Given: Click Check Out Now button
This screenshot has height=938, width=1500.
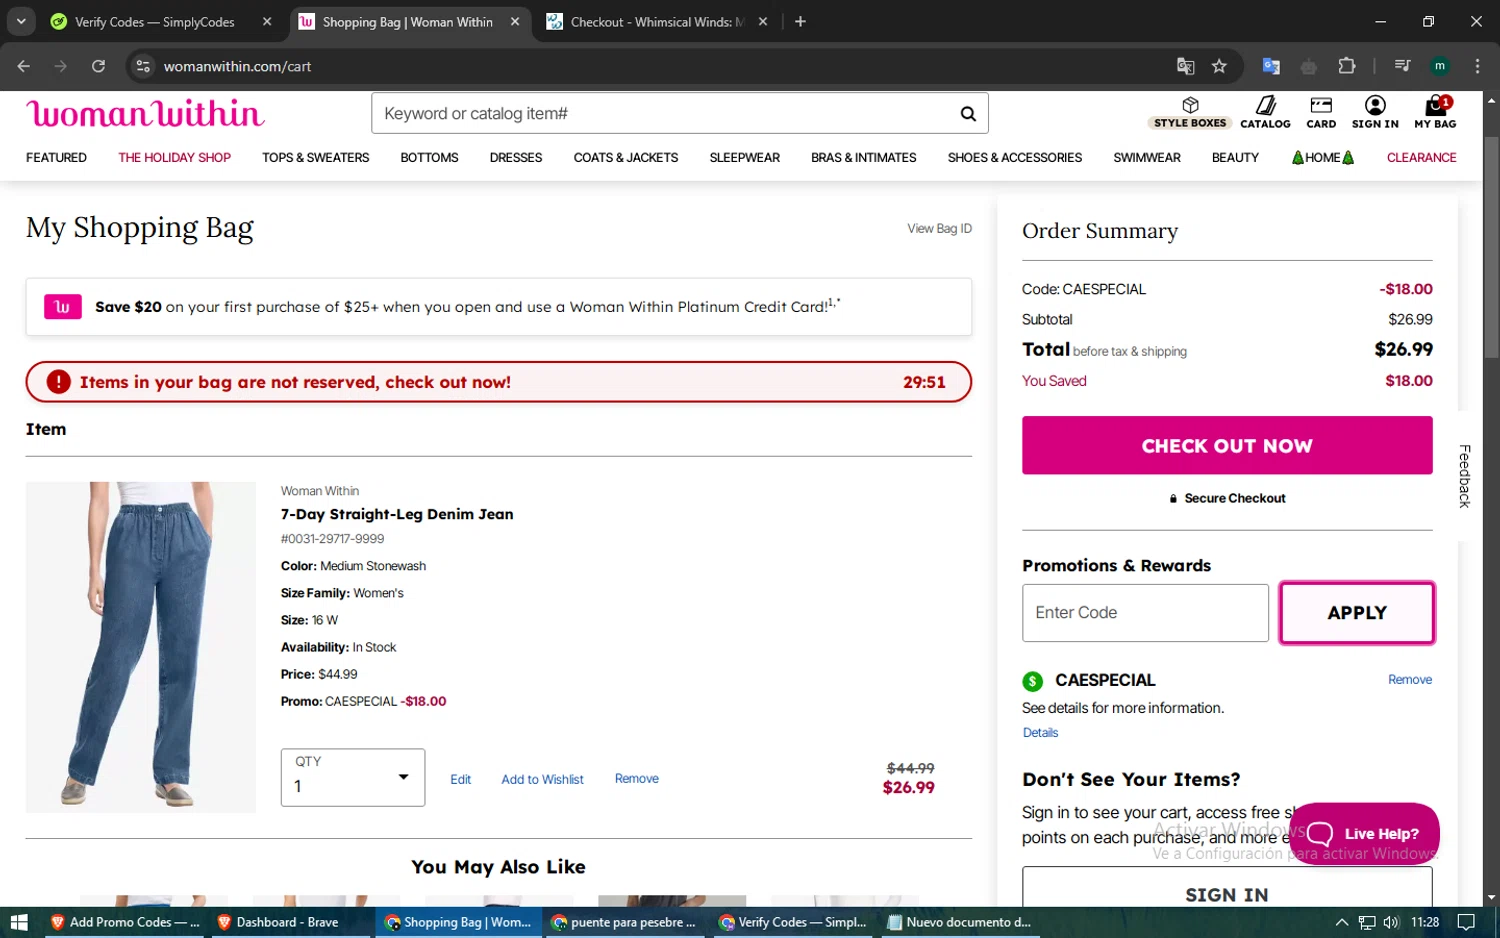Looking at the screenshot, I should point(1227,445).
